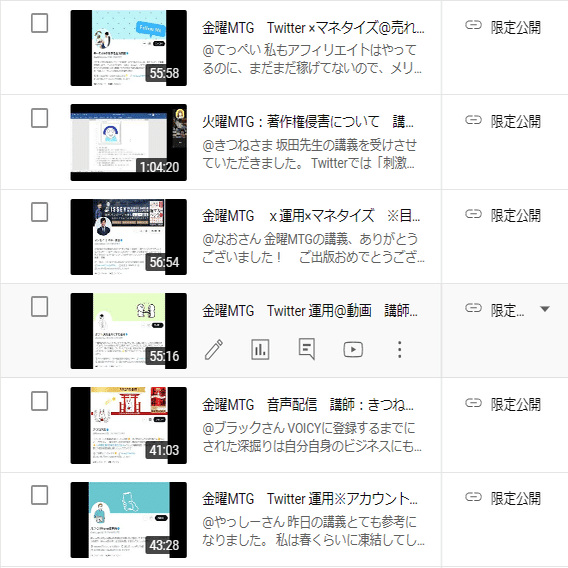Click the View on YouTube play icon
This screenshot has height=568, width=568.
coord(353,350)
